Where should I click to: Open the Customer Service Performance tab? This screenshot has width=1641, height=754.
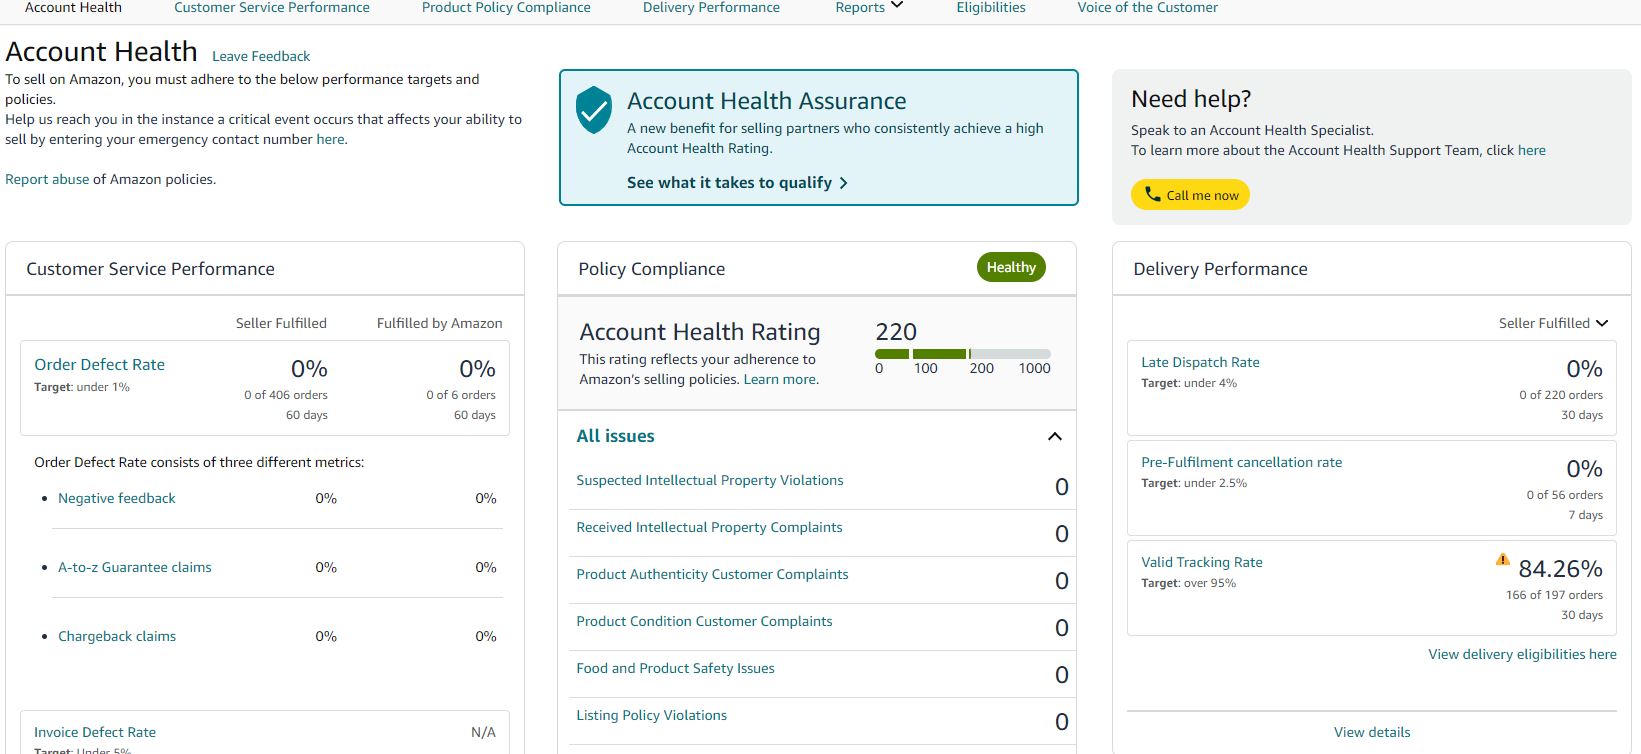tap(272, 7)
